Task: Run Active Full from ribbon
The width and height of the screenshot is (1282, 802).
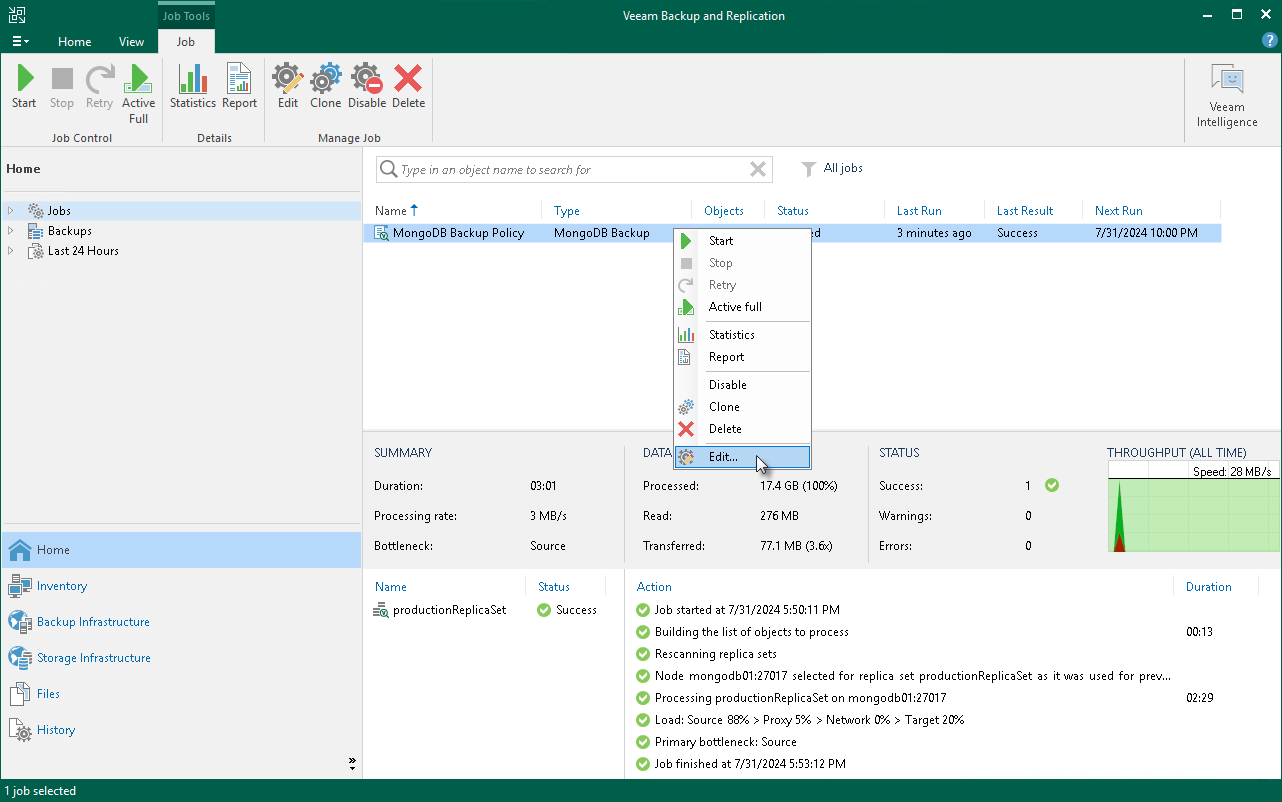Action: [138, 94]
